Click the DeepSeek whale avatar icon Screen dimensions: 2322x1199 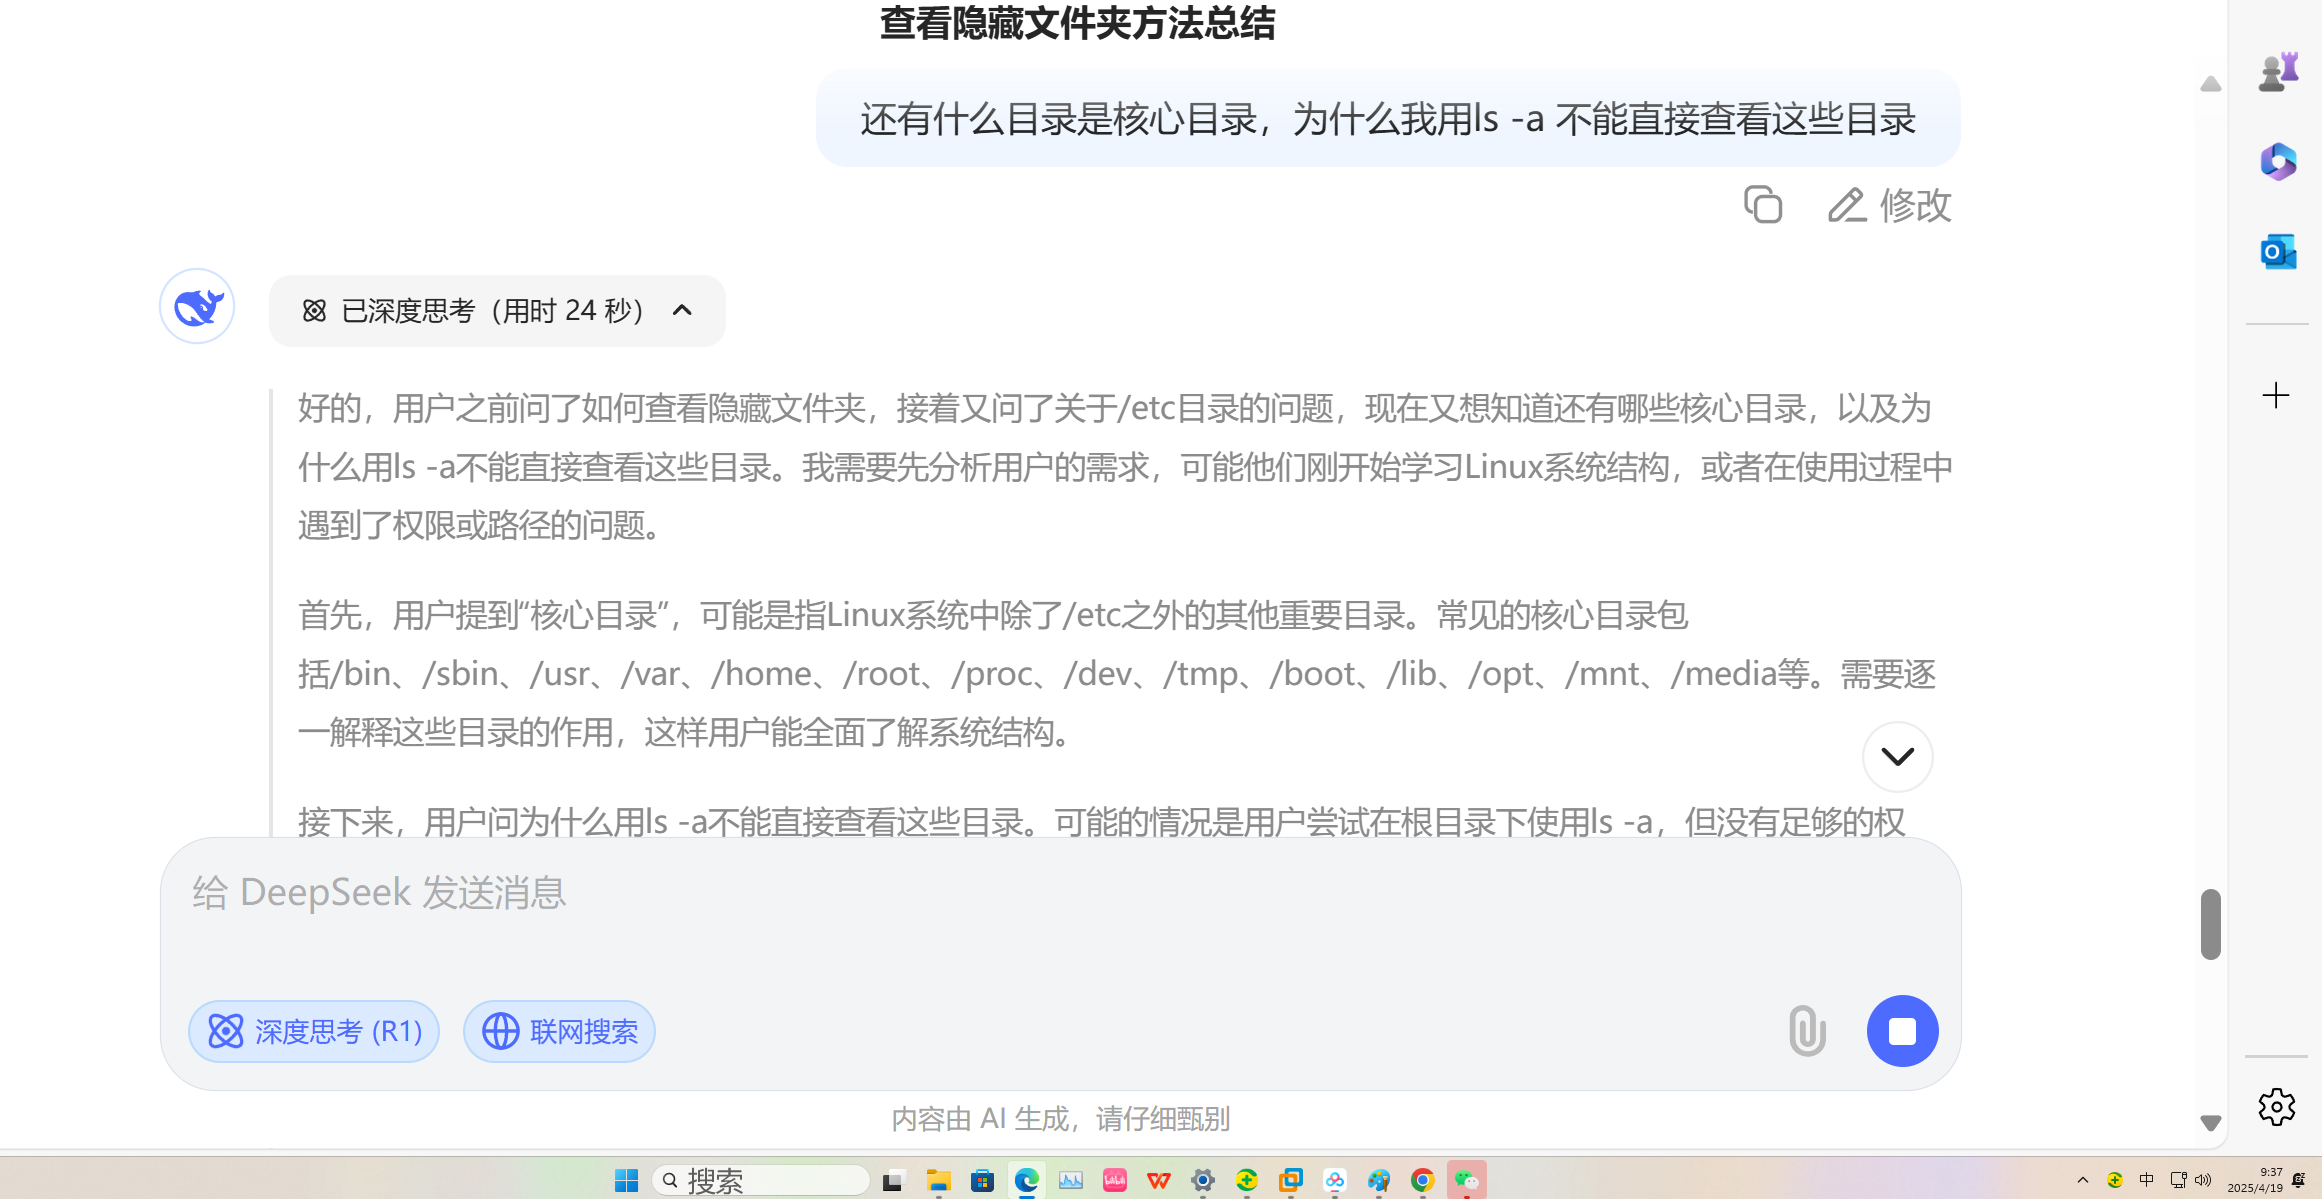197,306
